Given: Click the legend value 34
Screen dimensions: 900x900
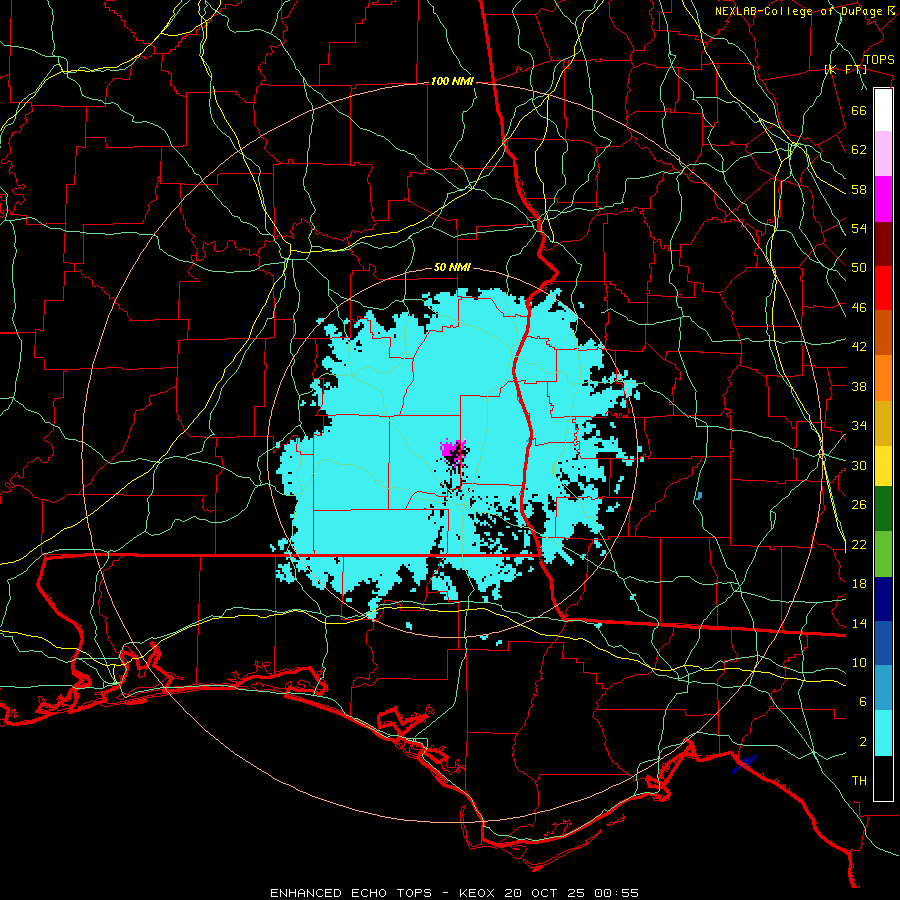Looking at the screenshot, I should tap(859, 426).
